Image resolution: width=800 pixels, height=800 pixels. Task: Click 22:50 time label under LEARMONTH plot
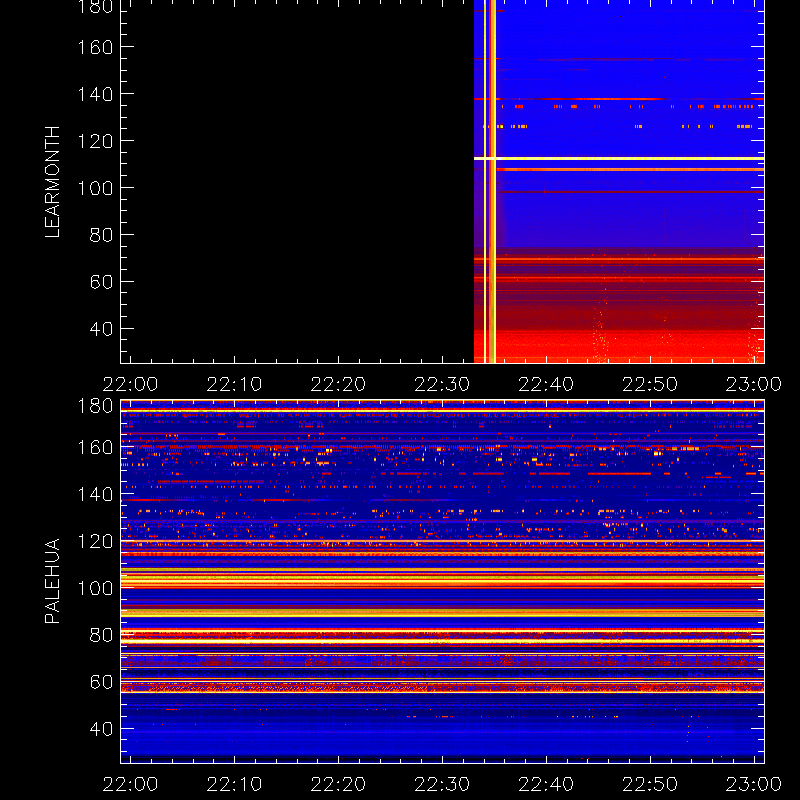pos(651,384)
